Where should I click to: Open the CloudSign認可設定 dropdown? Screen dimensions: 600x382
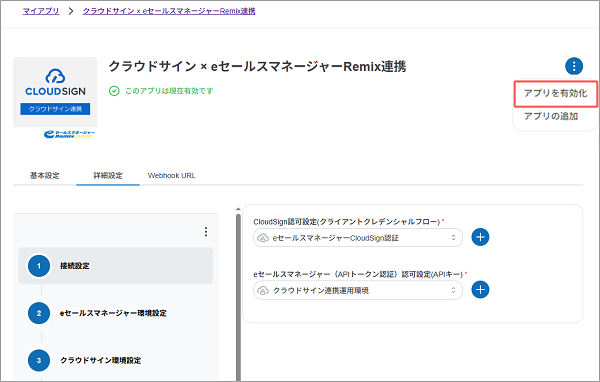click(x=358, y=238)
